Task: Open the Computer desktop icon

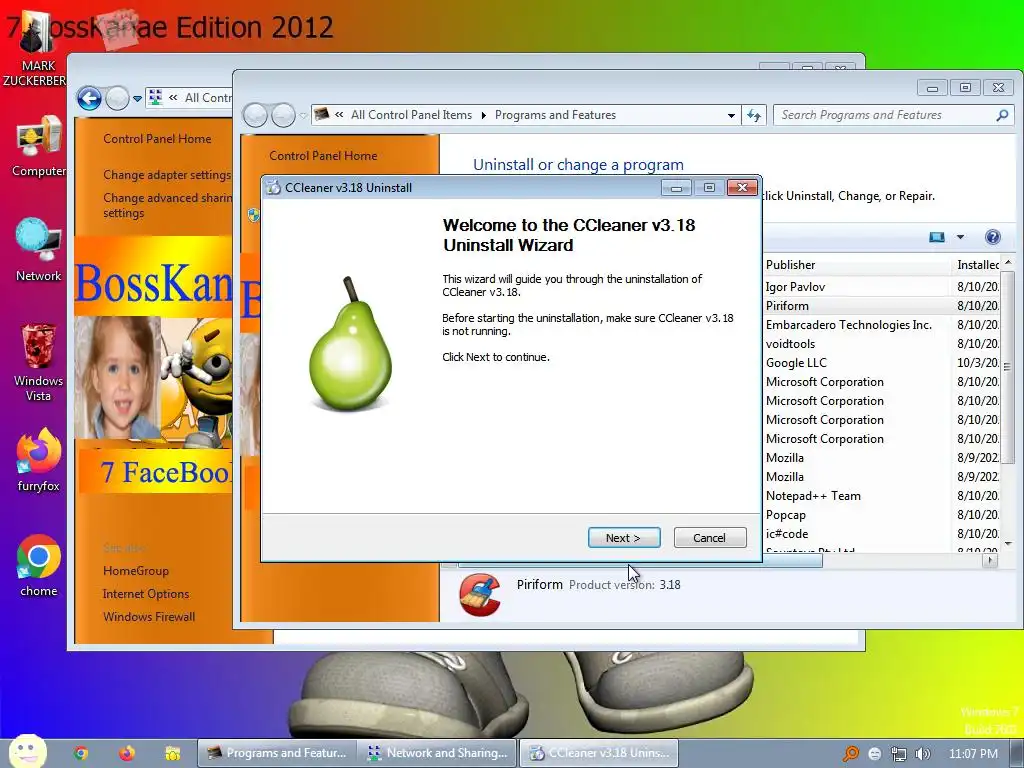Action: [39, 146]
